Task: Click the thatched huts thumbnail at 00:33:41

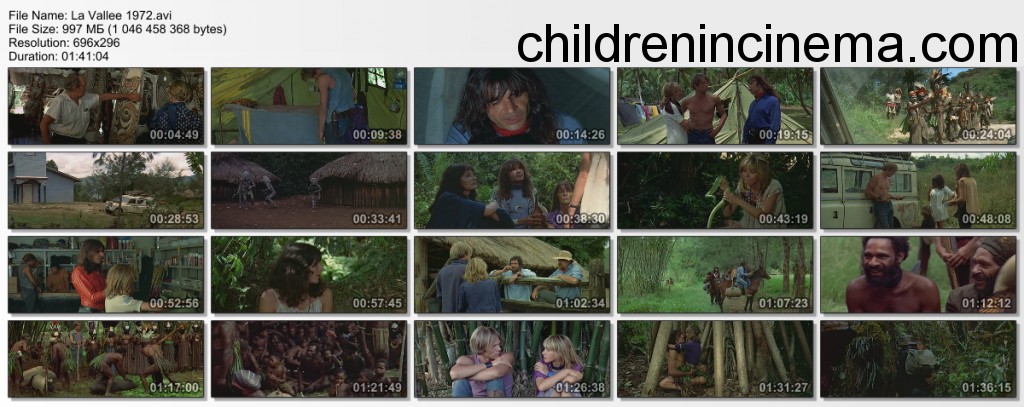Action: pyautogui.click(x=309, y=190)
